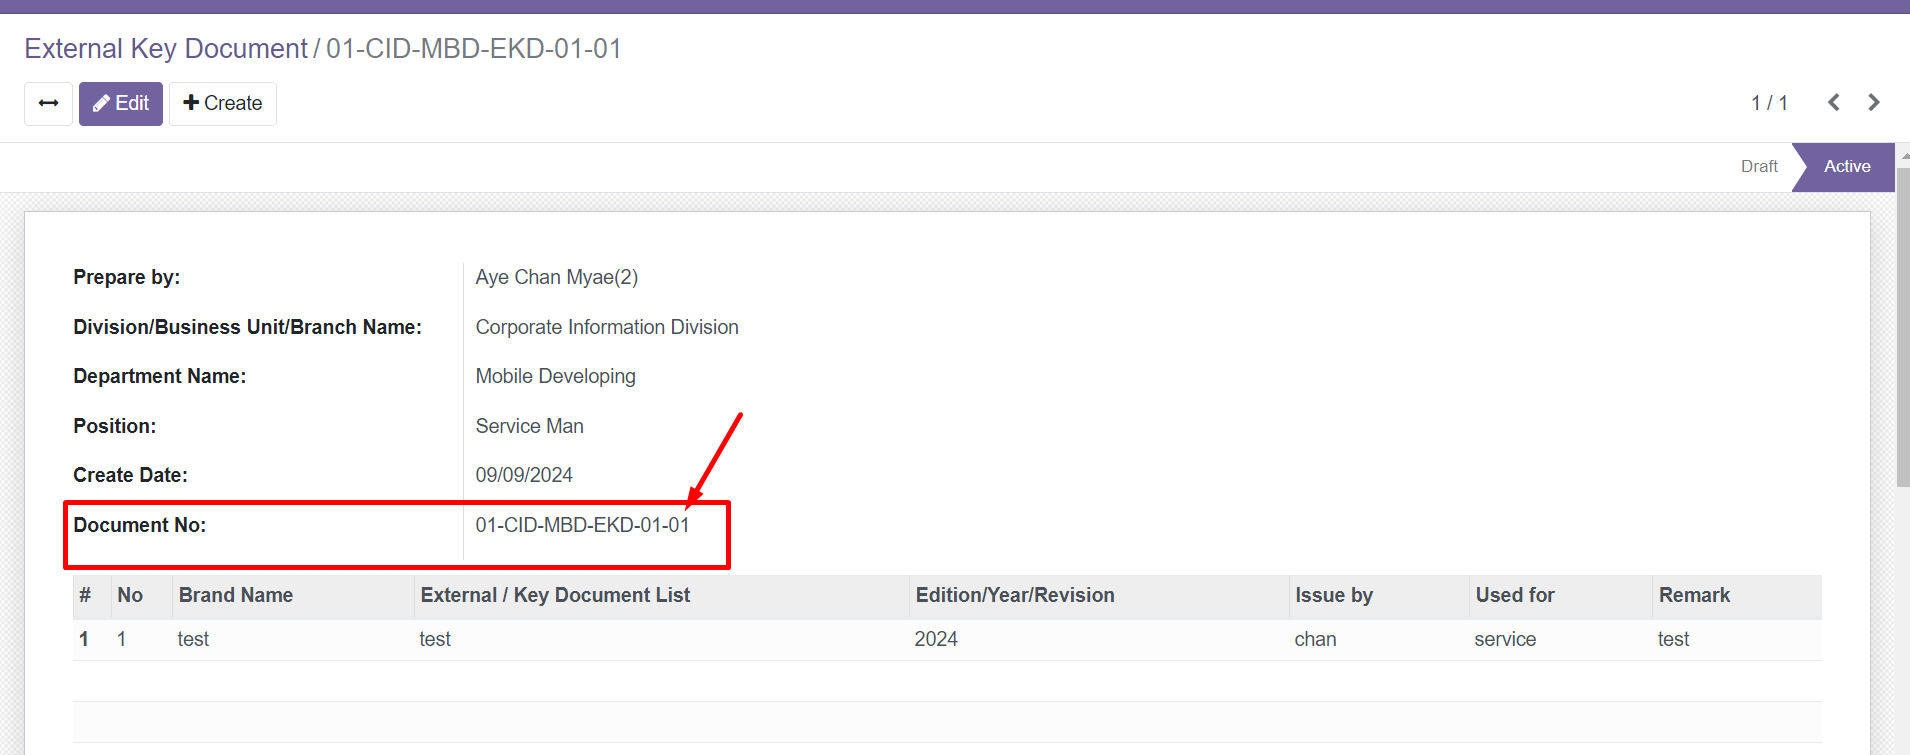Go to next record arrow
Viewport: 1910px width, 755px height.
1874,103
